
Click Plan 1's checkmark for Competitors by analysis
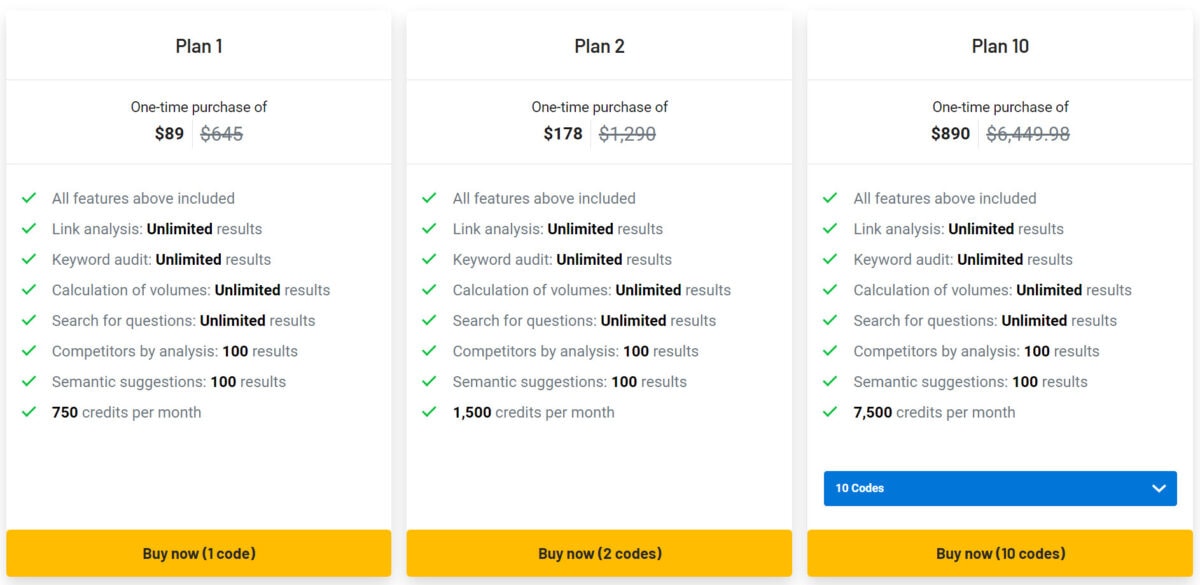coord(31,351)
